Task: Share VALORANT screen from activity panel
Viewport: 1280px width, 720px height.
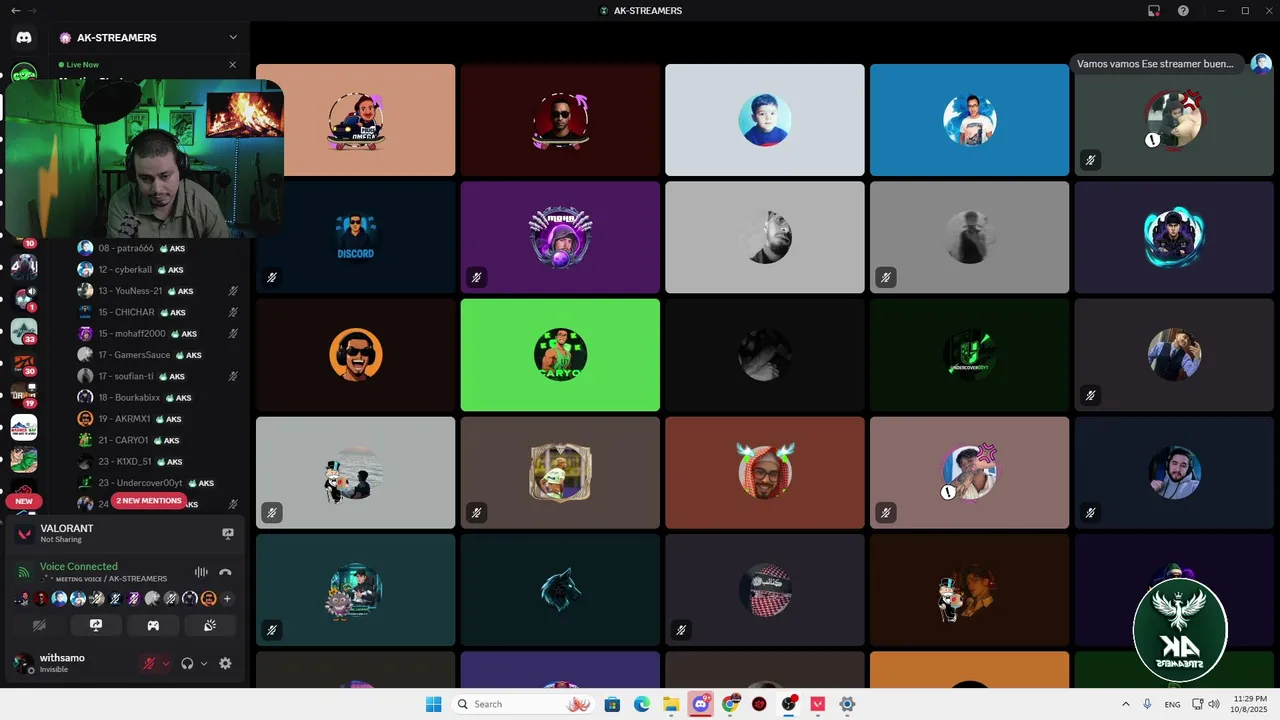Action: click(228, 534)
